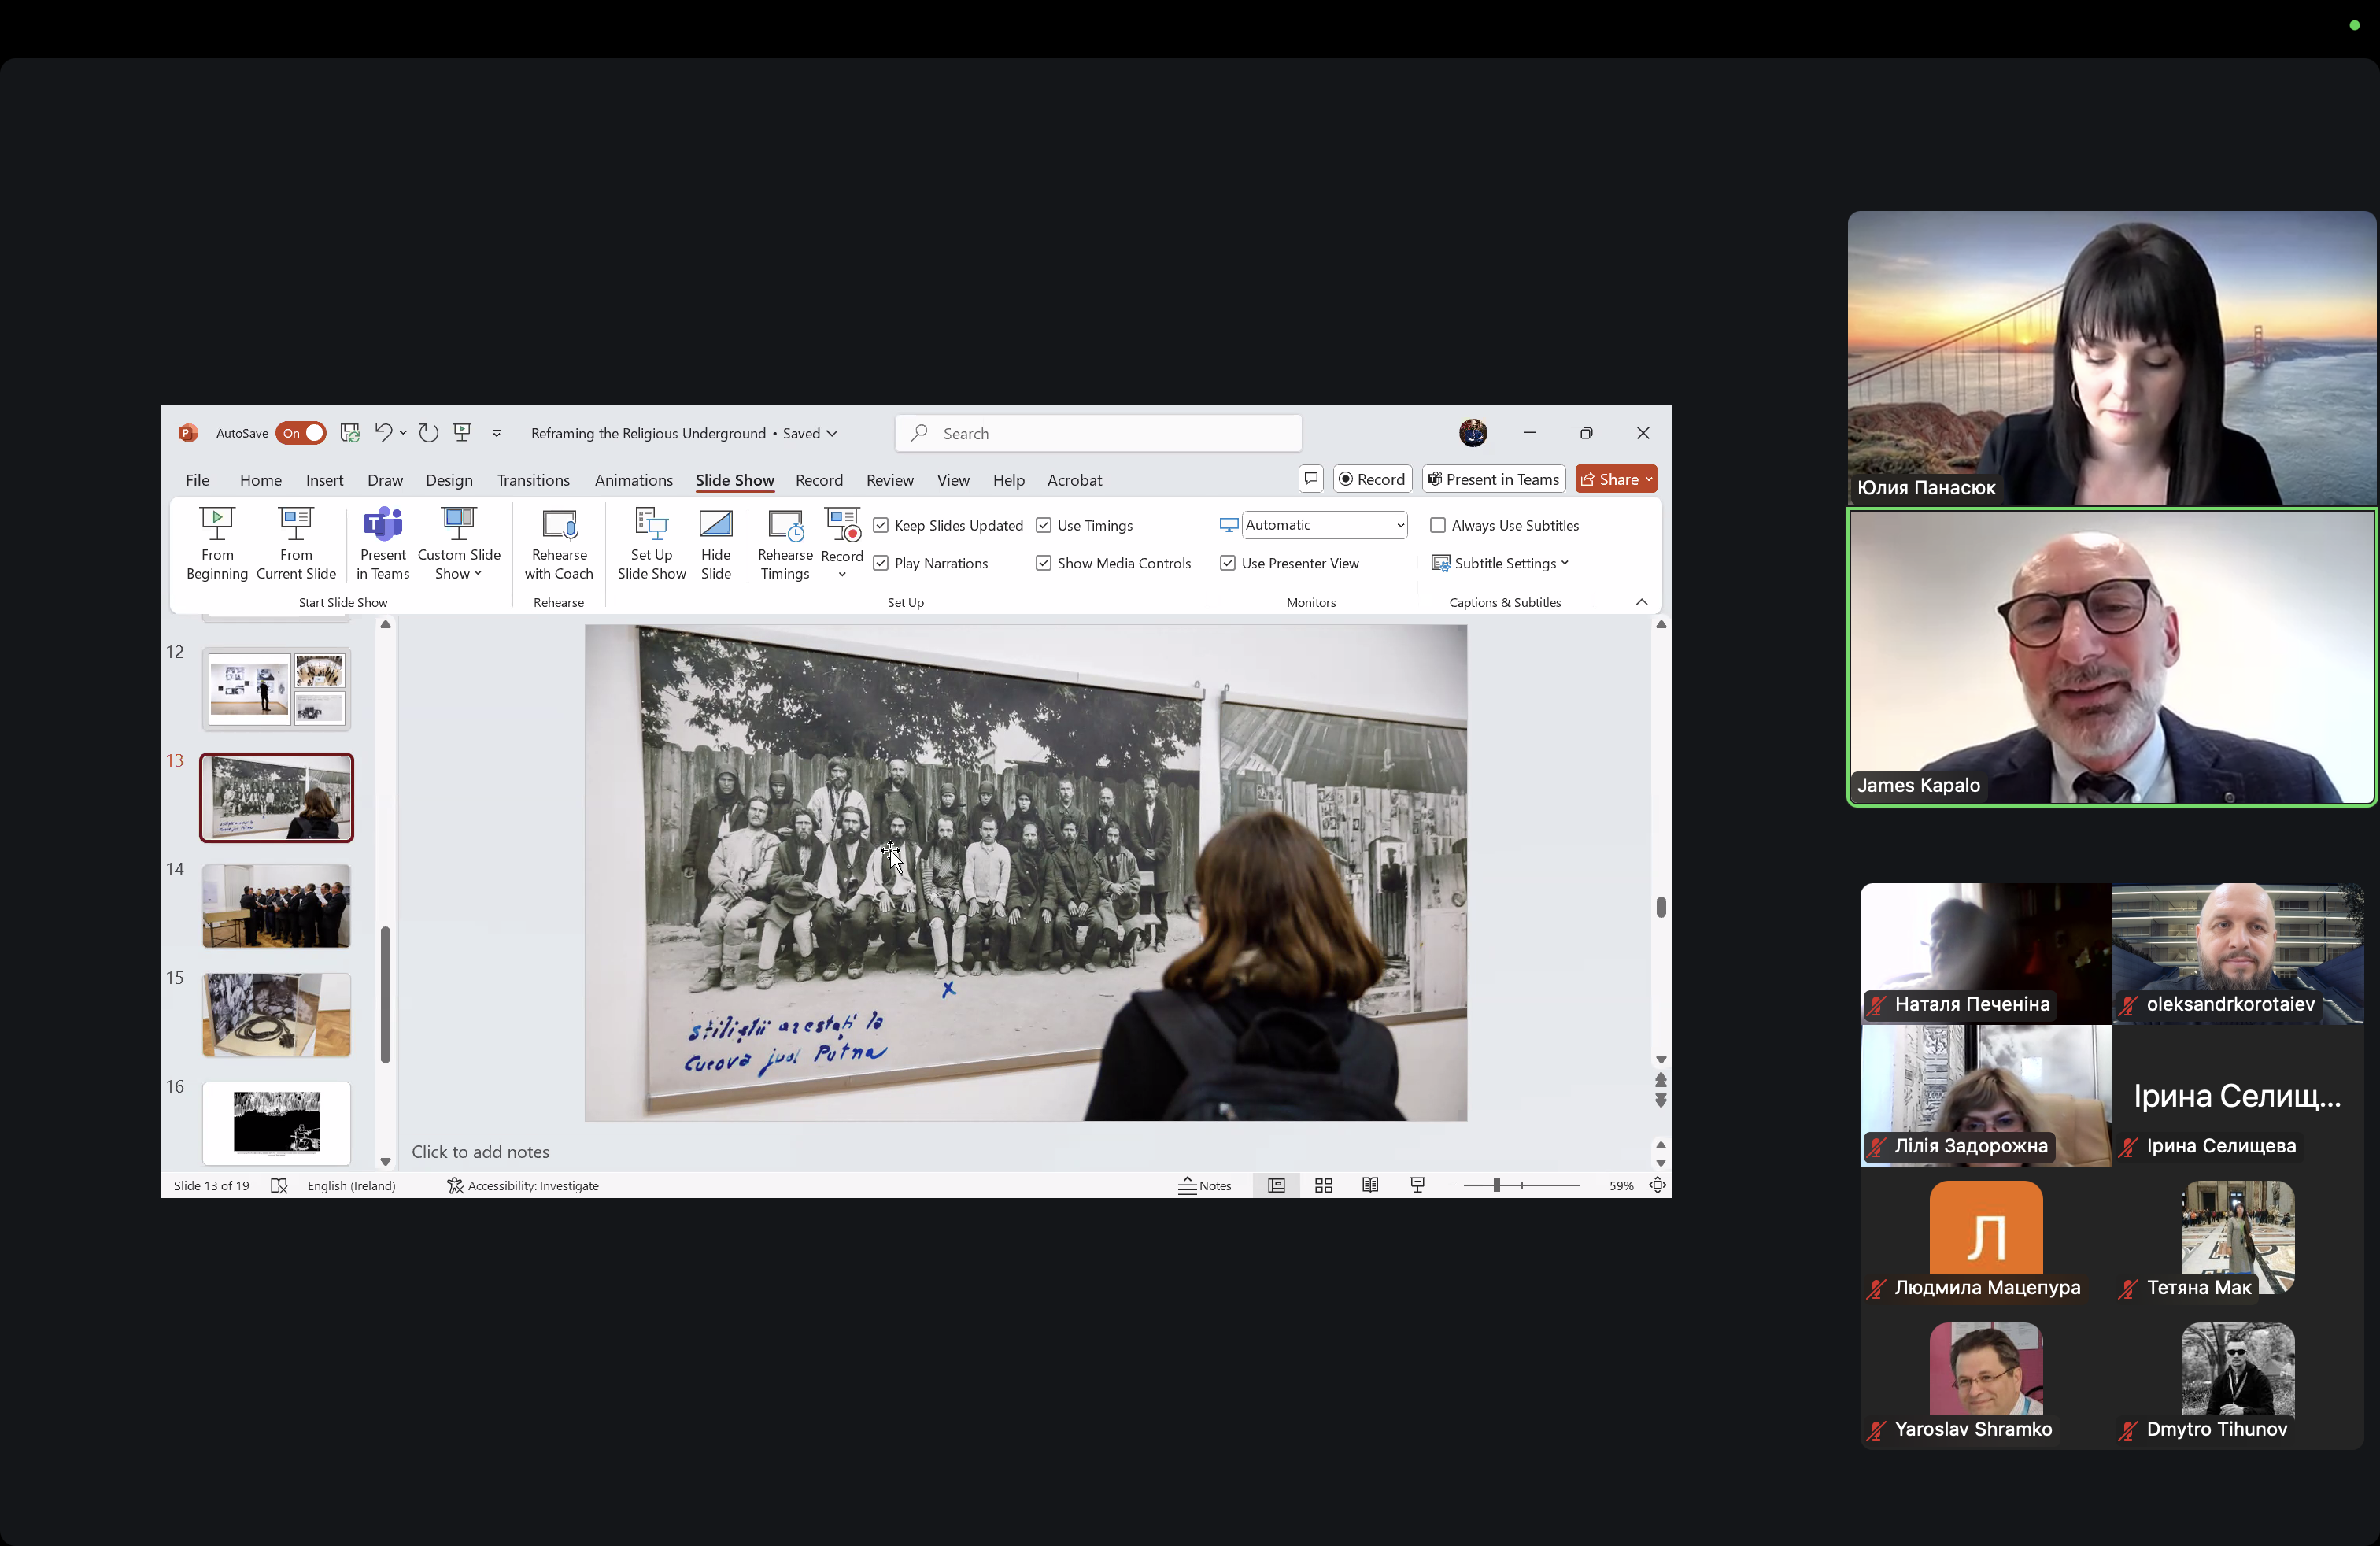Click the Share button
Screen dimensions: 2380x1546
coord(1610,479)
